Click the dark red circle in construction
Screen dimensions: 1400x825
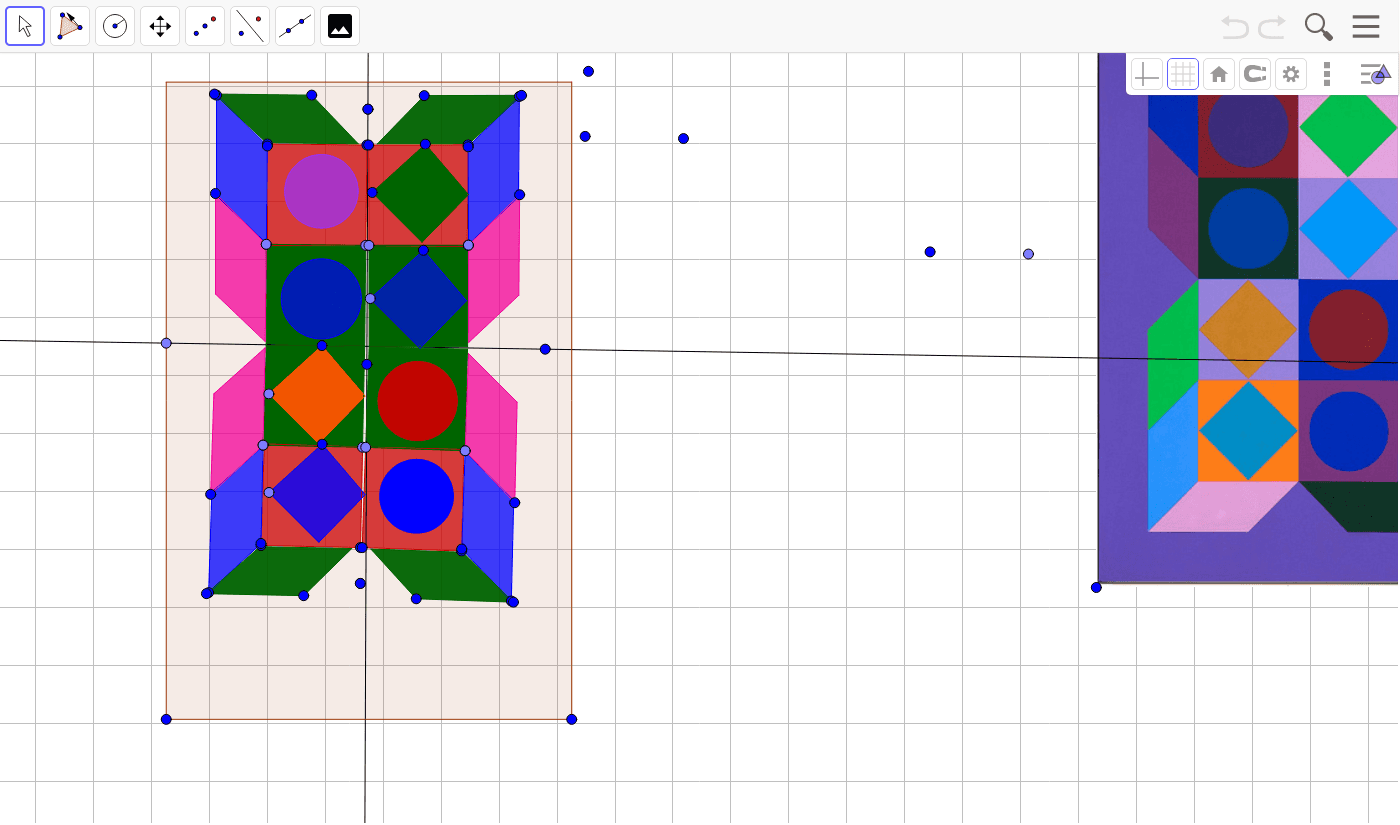417,401
